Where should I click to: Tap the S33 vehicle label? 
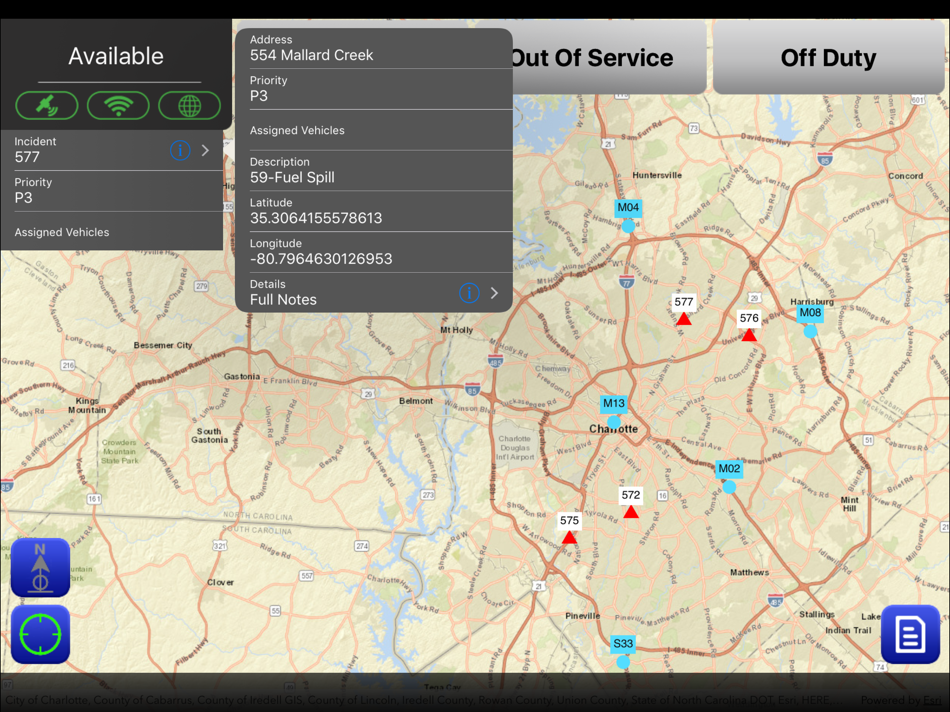(623, 644)
